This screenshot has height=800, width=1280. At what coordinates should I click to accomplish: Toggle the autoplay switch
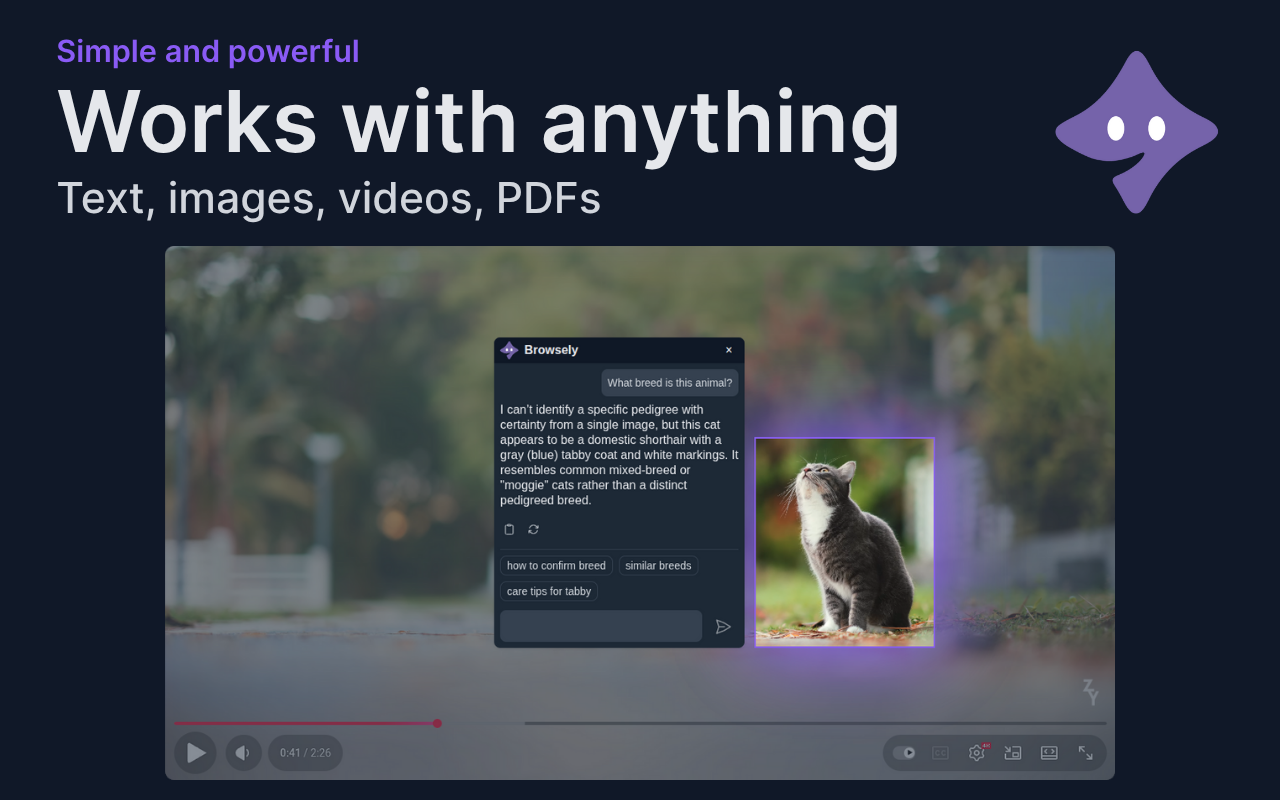tap(904, 753)
